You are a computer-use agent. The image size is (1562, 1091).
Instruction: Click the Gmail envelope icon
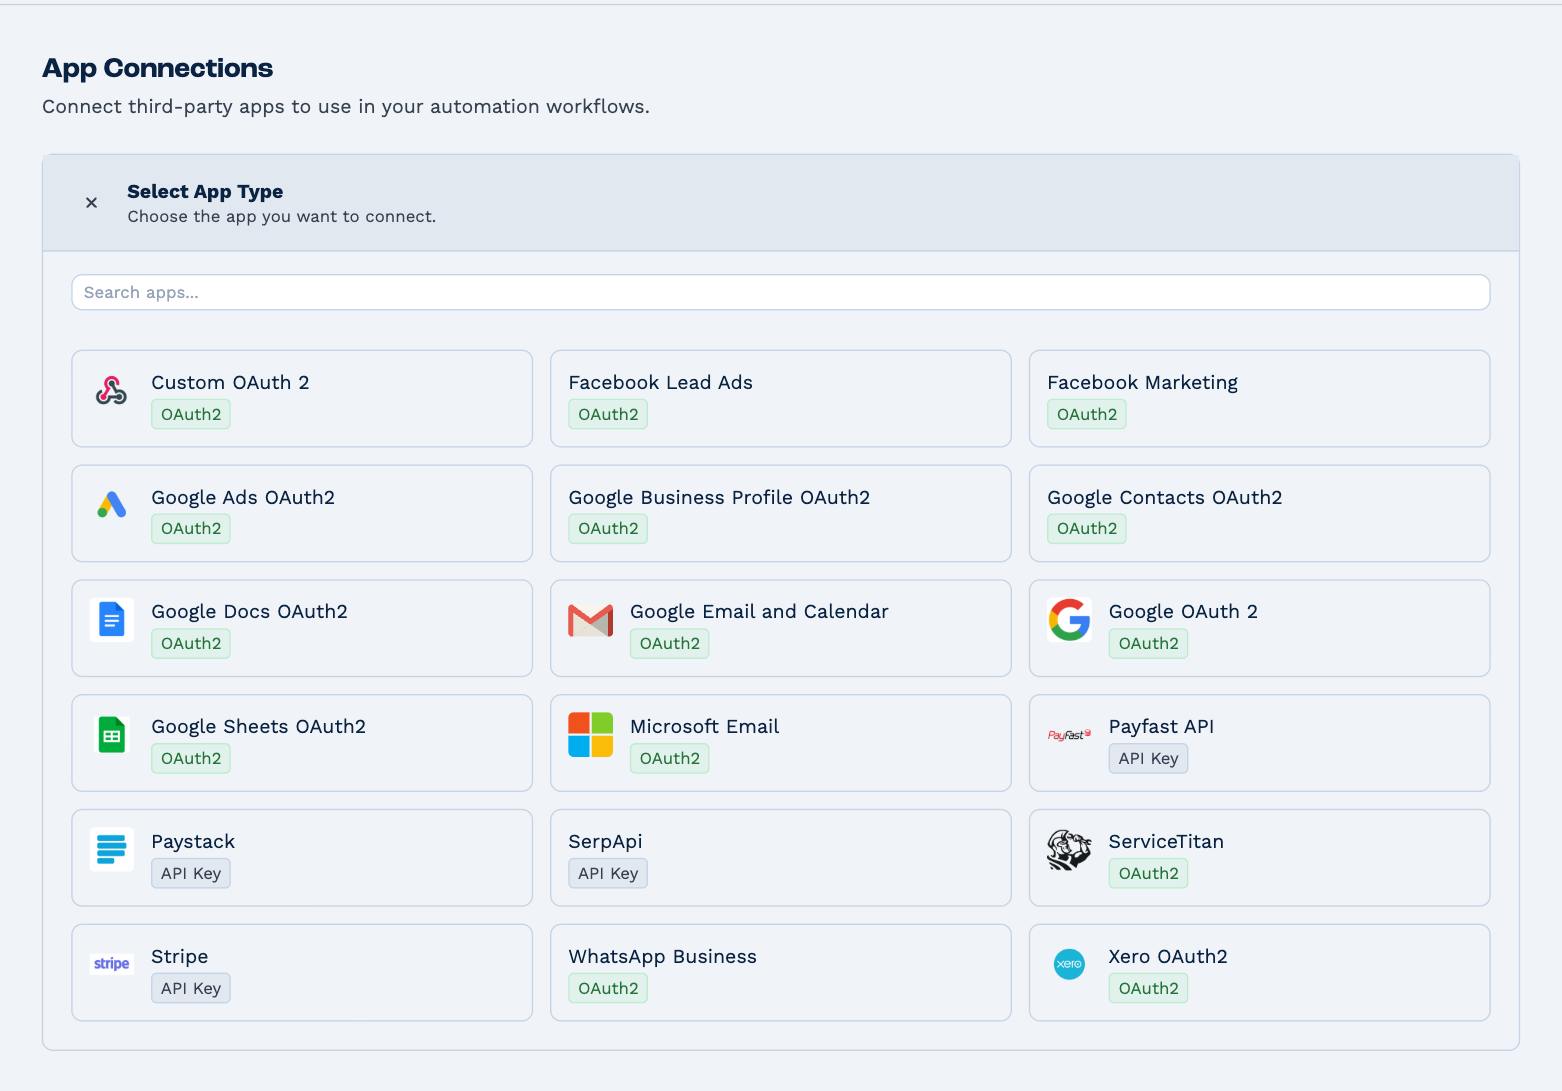(590, 620)
